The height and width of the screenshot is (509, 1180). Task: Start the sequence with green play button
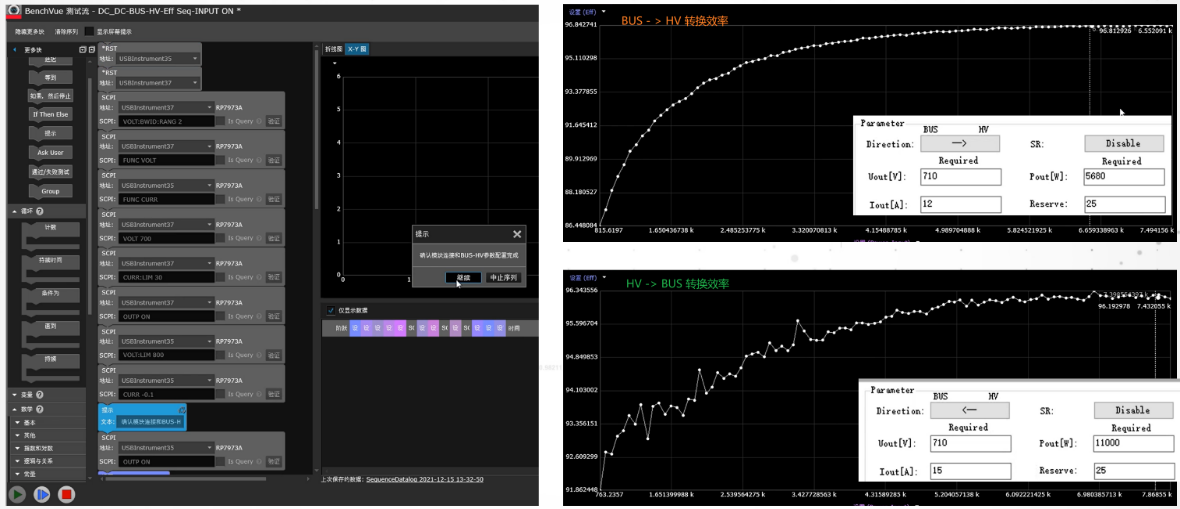[18, 494]
